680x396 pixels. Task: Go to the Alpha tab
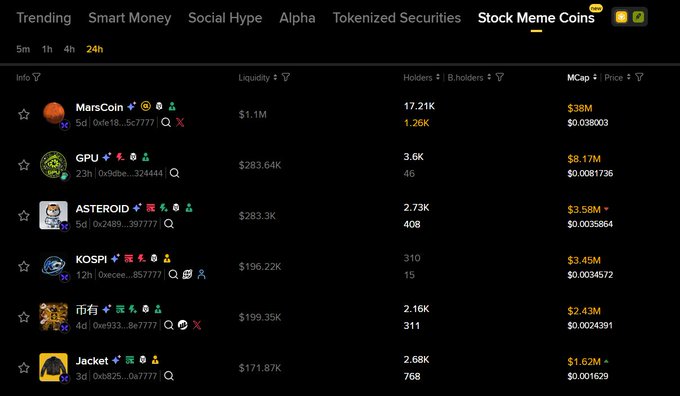[x=297, y=18]
